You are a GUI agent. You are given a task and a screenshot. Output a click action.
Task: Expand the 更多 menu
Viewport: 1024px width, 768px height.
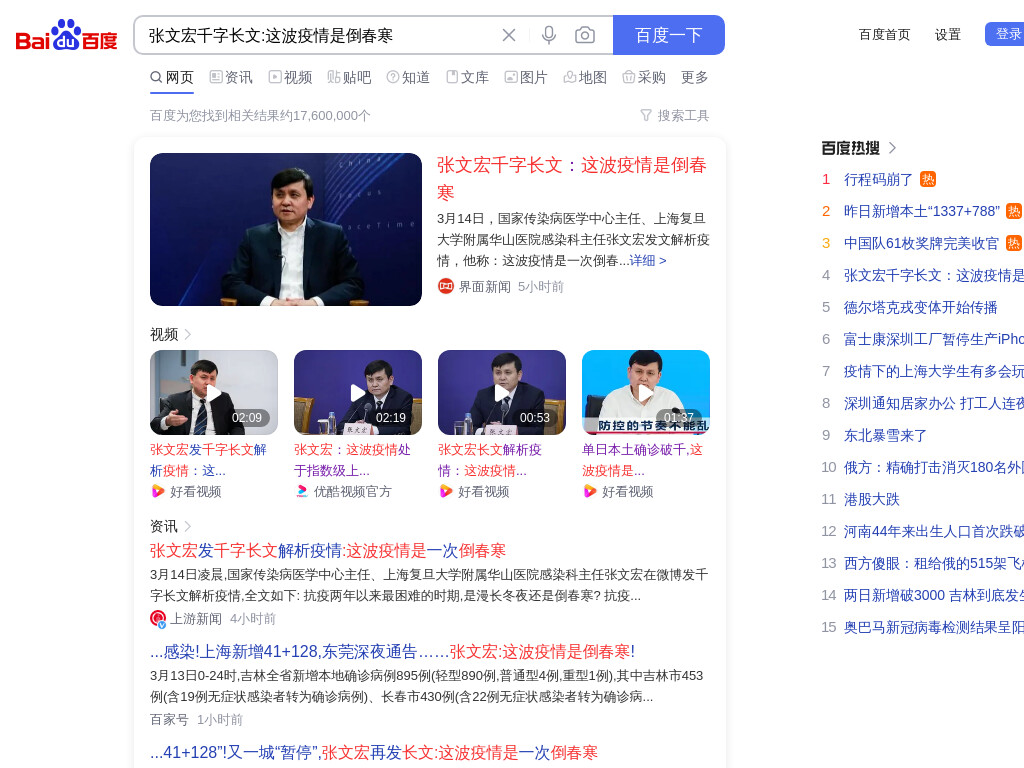[x=694, y=78]
